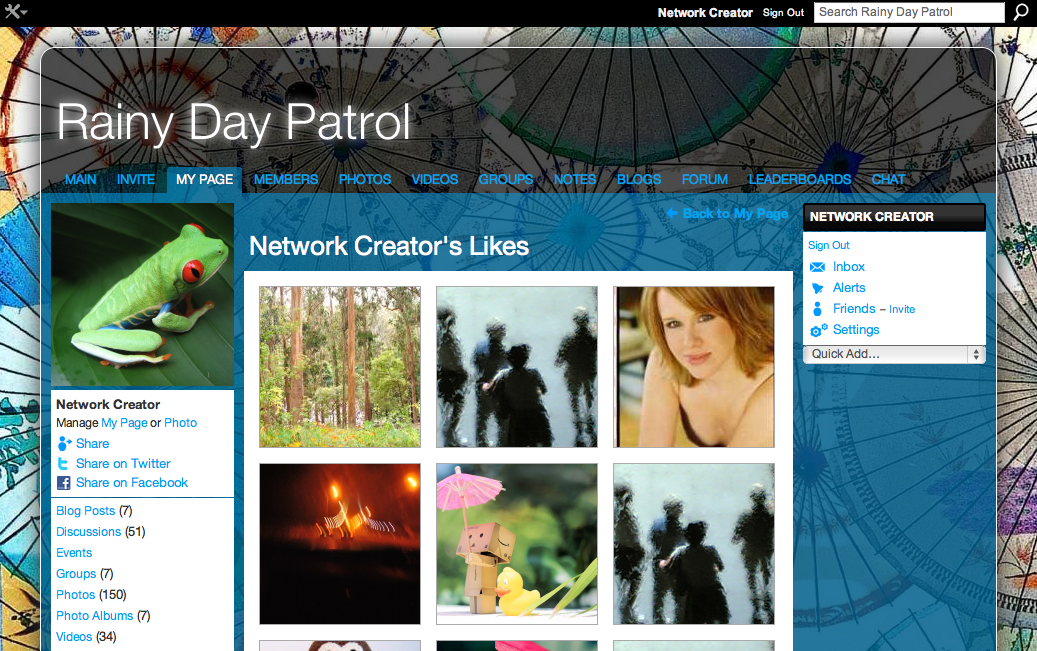Click the Share link
This screenshot has height=651, width=1037.
click(93, 443)
